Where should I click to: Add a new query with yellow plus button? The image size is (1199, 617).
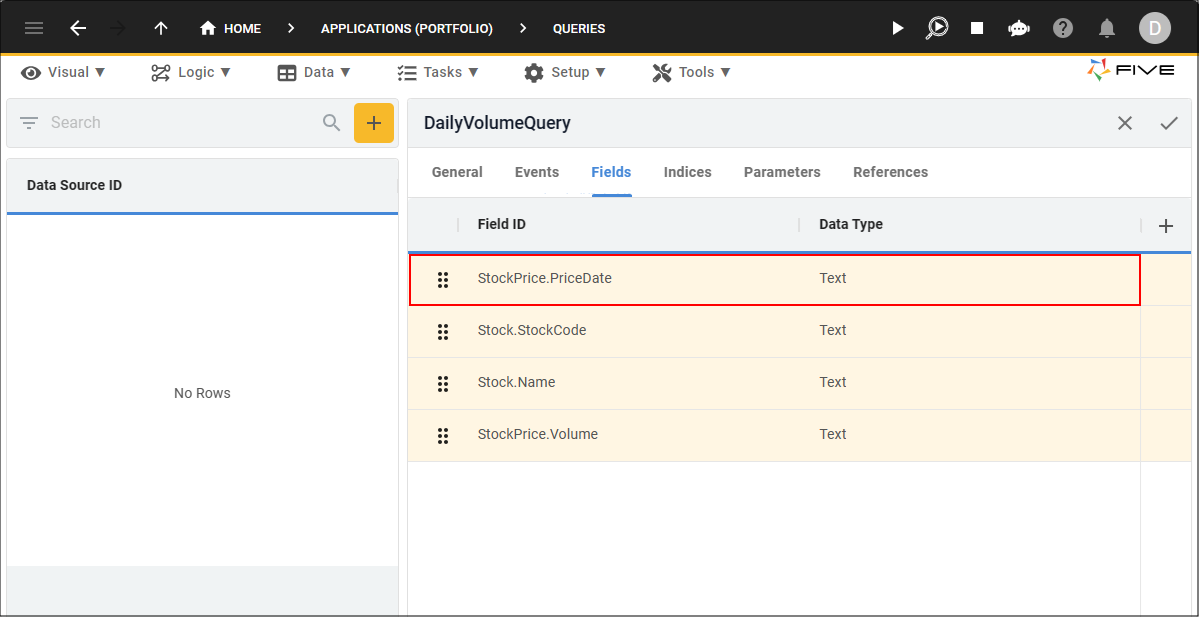click(374, 123)
